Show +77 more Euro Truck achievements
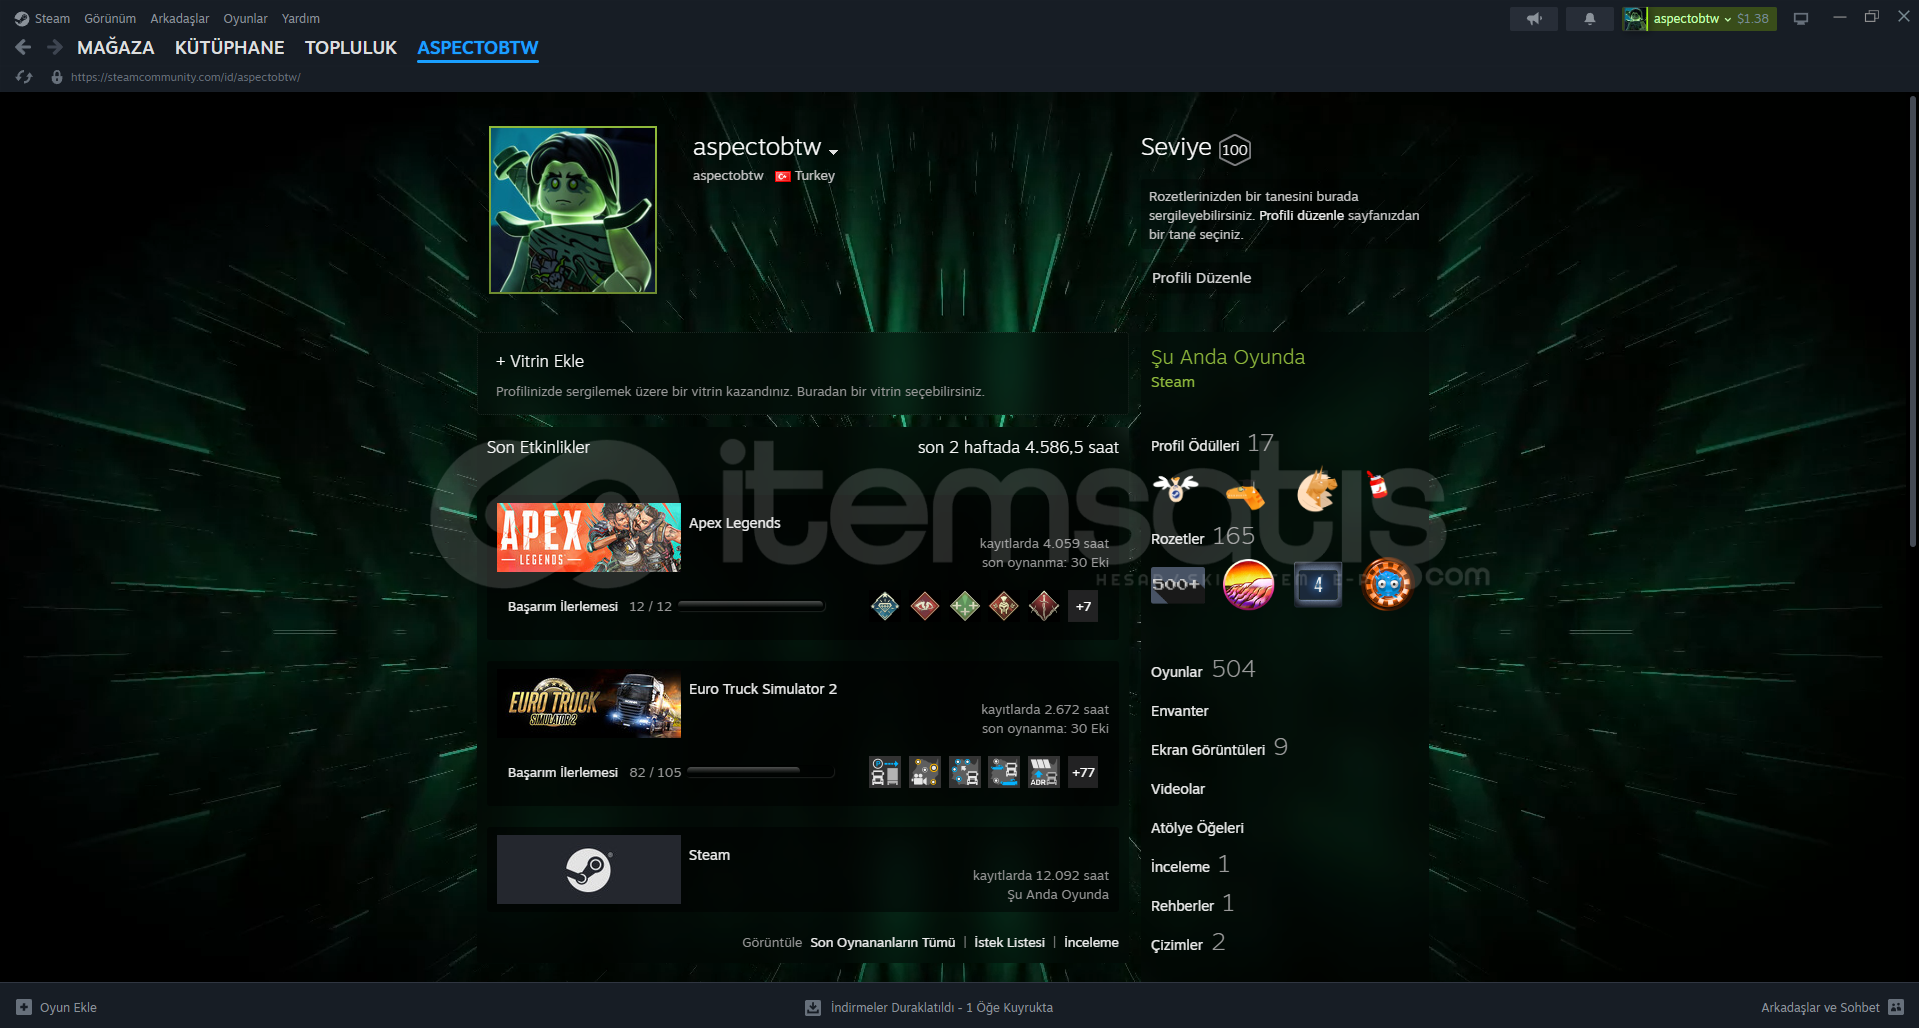The width and height of the screenshot is (1919, 1028). click(x=1083, y=772)
